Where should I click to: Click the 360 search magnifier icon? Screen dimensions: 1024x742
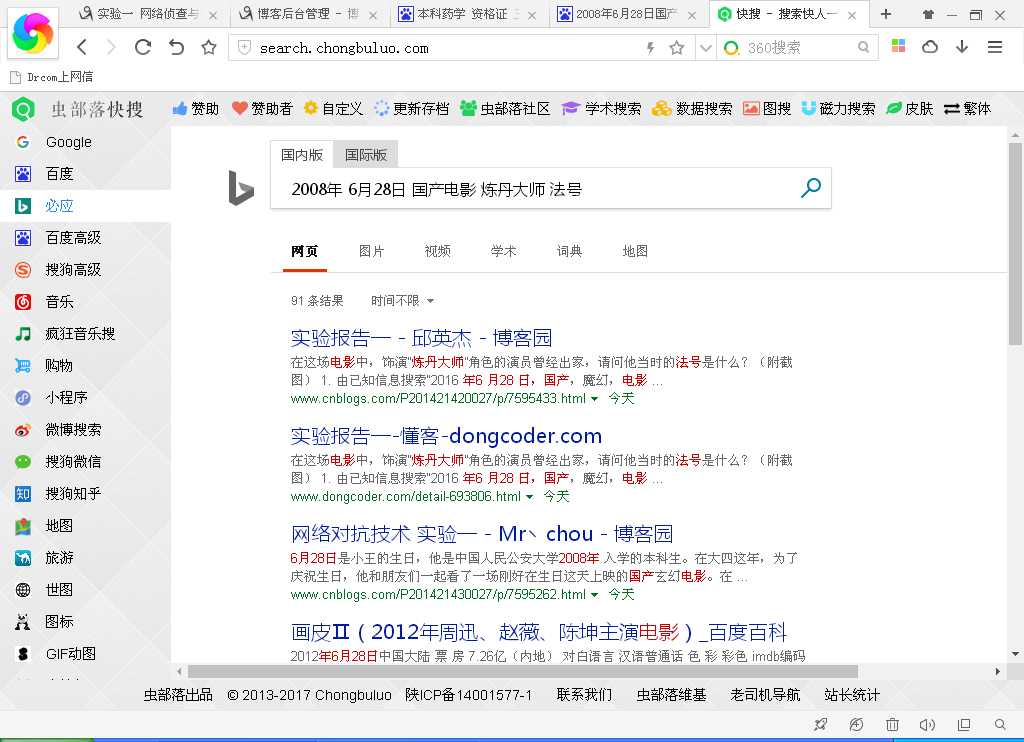point(863,47)
